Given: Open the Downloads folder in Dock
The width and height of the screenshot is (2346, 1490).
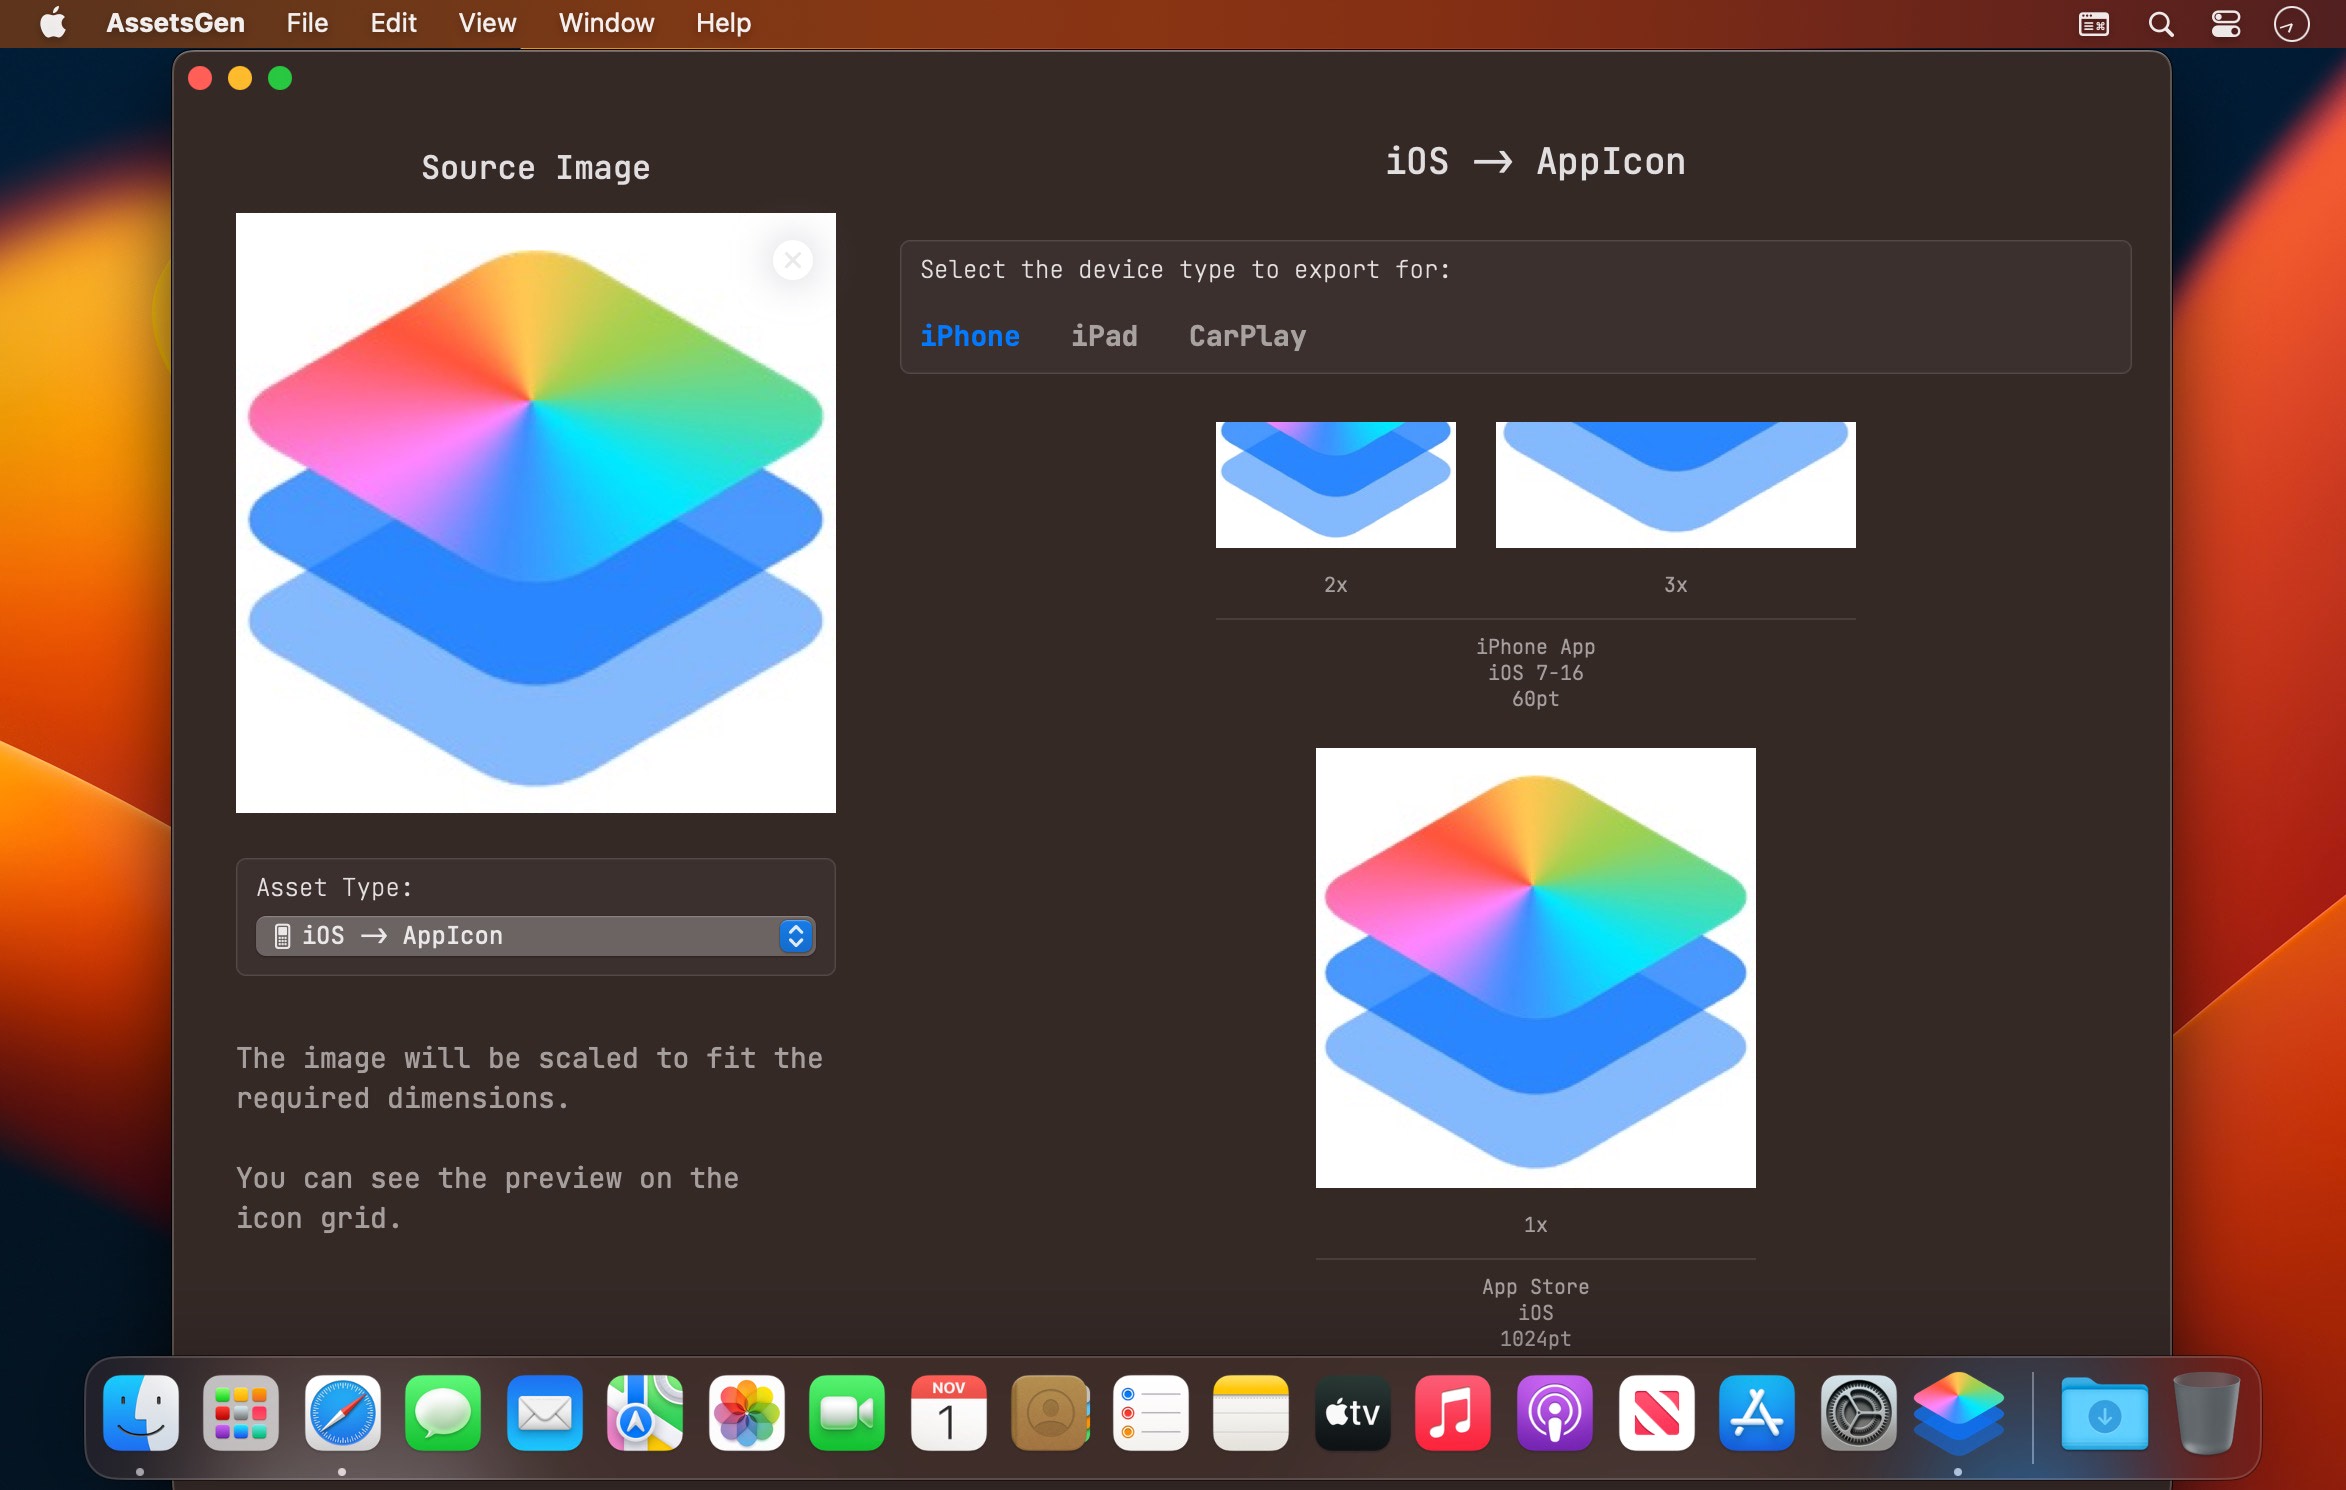Looking at the screenshot, I should (x=2103, y=1413).
